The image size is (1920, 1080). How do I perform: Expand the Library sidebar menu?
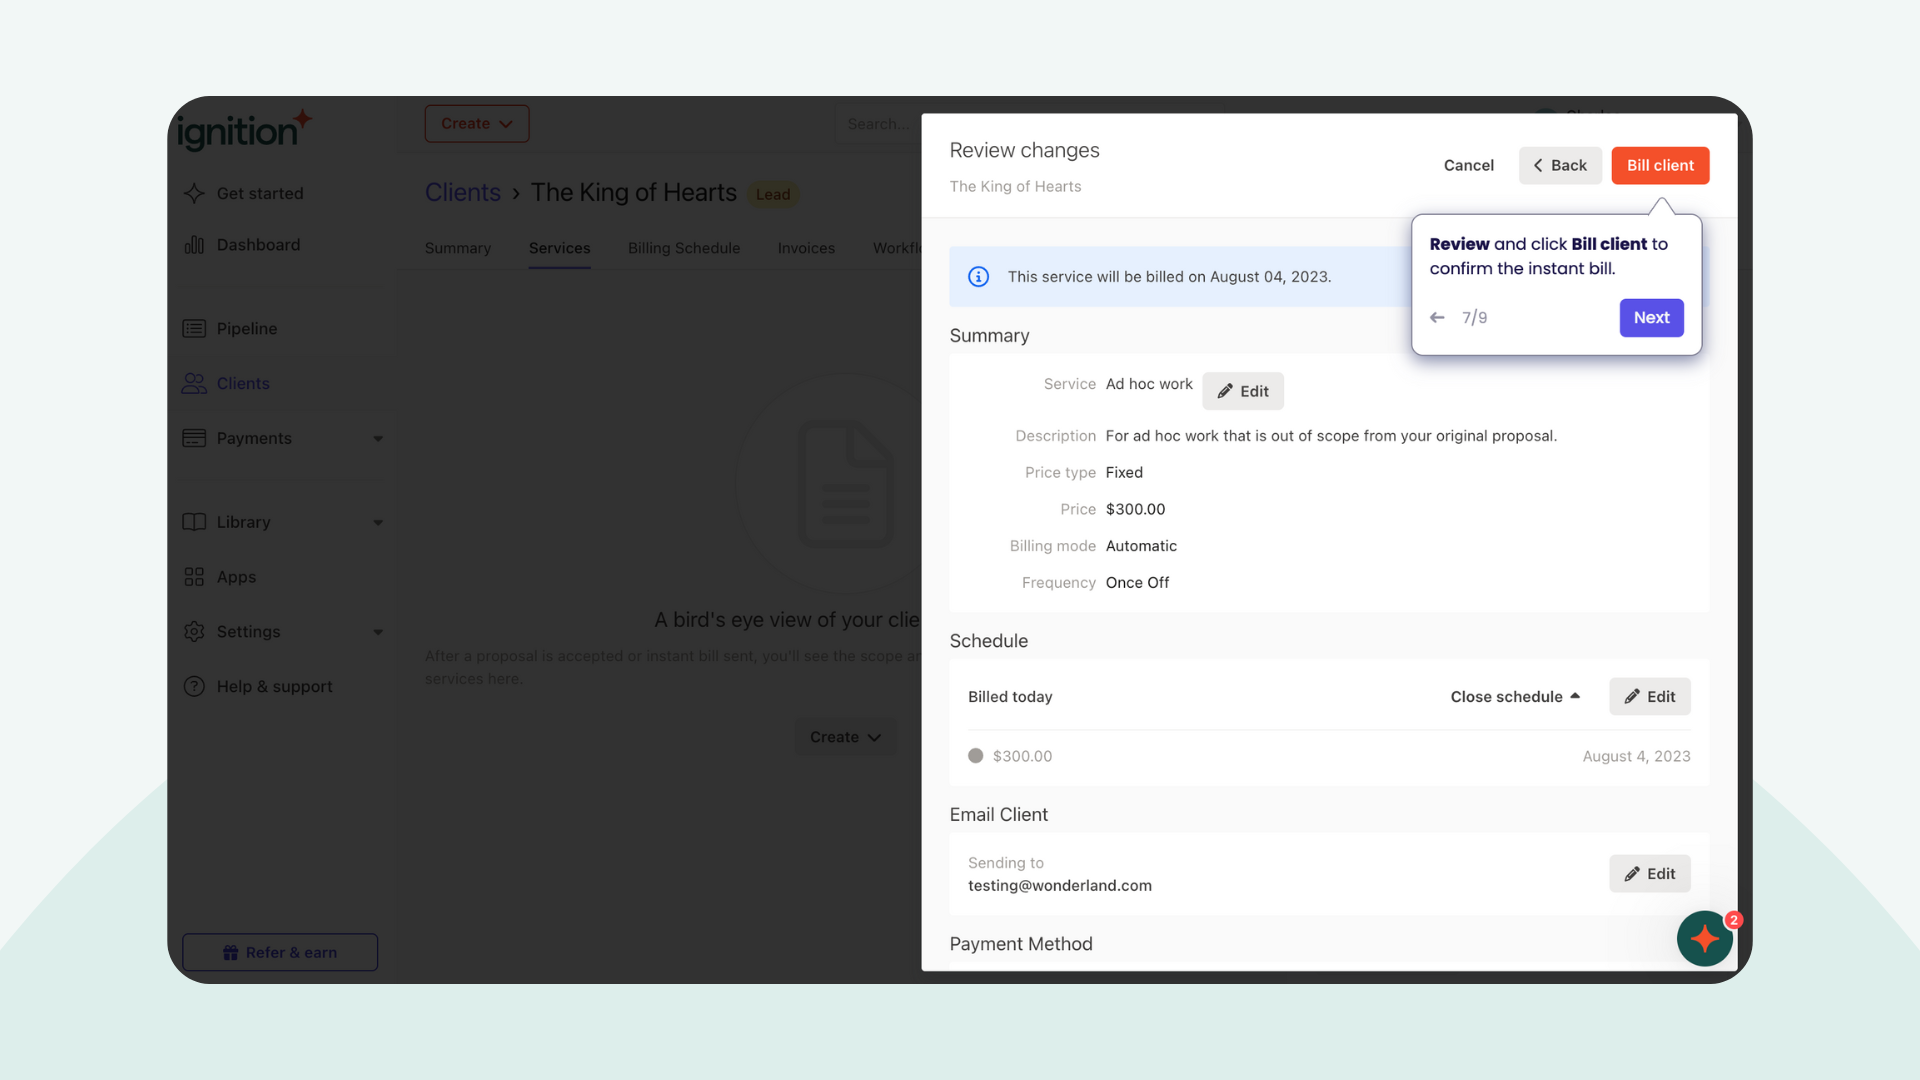pos(378,523)
